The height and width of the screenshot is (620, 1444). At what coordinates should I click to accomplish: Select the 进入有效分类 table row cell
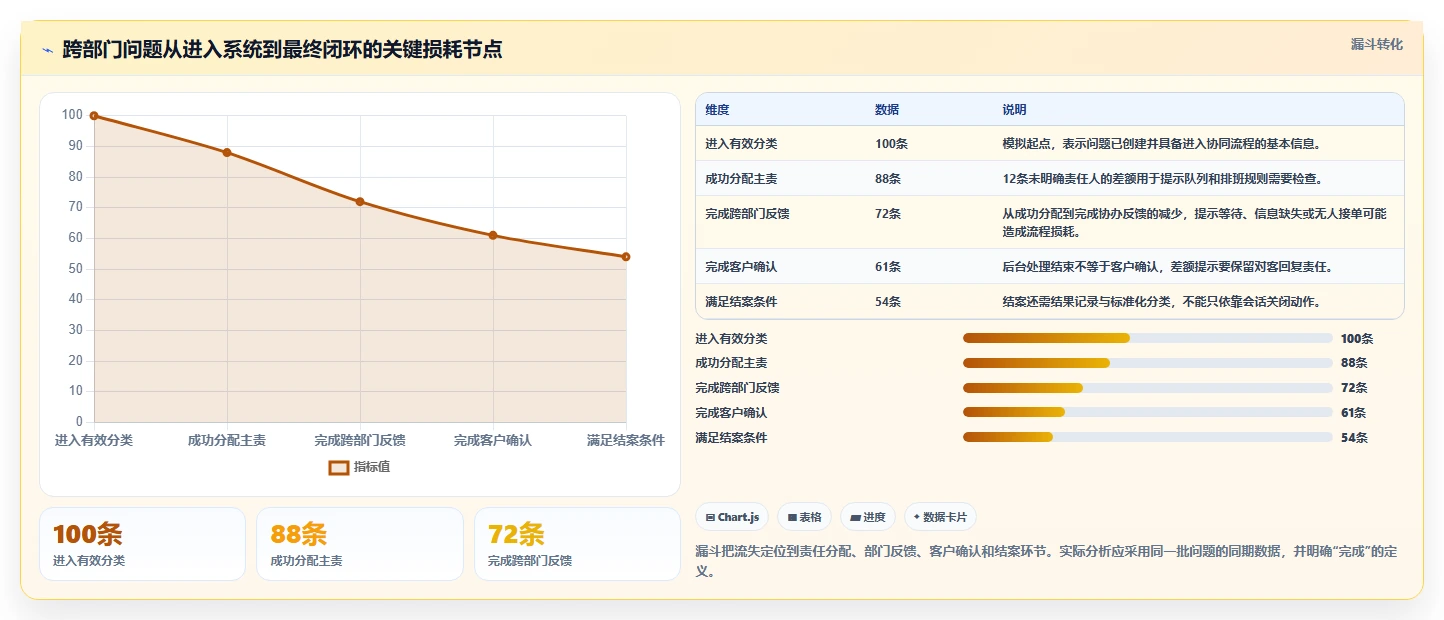pos(741,144)
